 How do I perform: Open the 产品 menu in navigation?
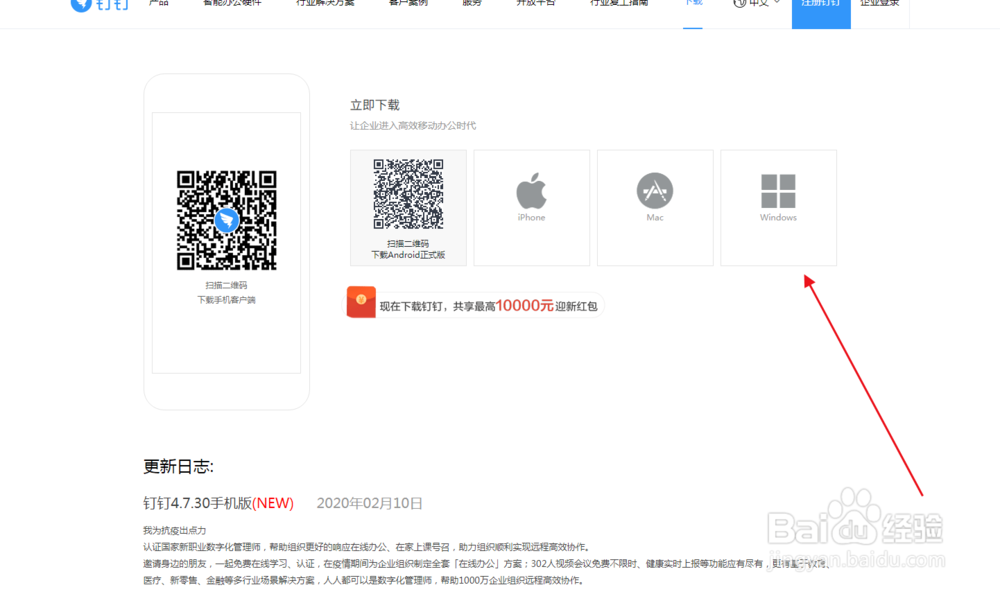click(x=159, y=3)
